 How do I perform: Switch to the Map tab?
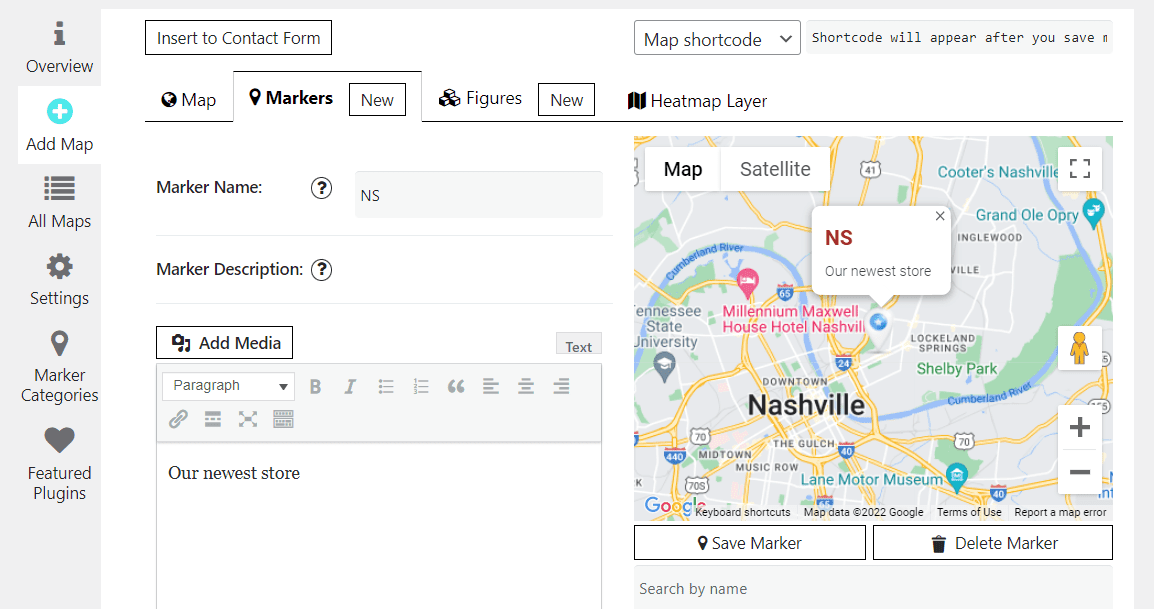189,99
